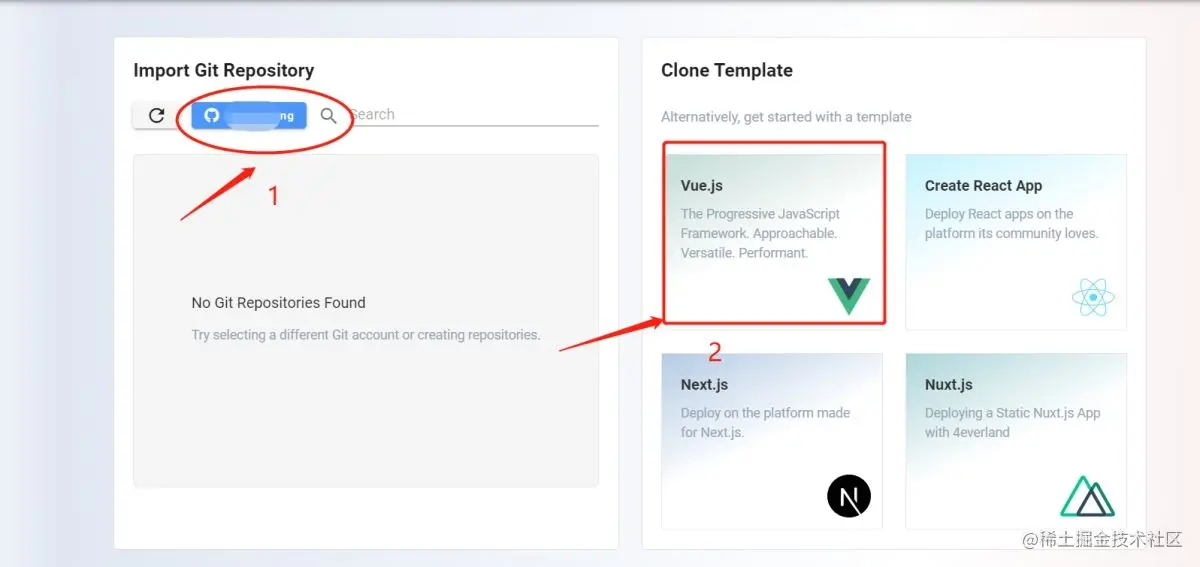Image resolution: width=1200 pixels, height=567 pixels.
Task: Click the green Nuxt mountain logo
Action: [1087, 496]
